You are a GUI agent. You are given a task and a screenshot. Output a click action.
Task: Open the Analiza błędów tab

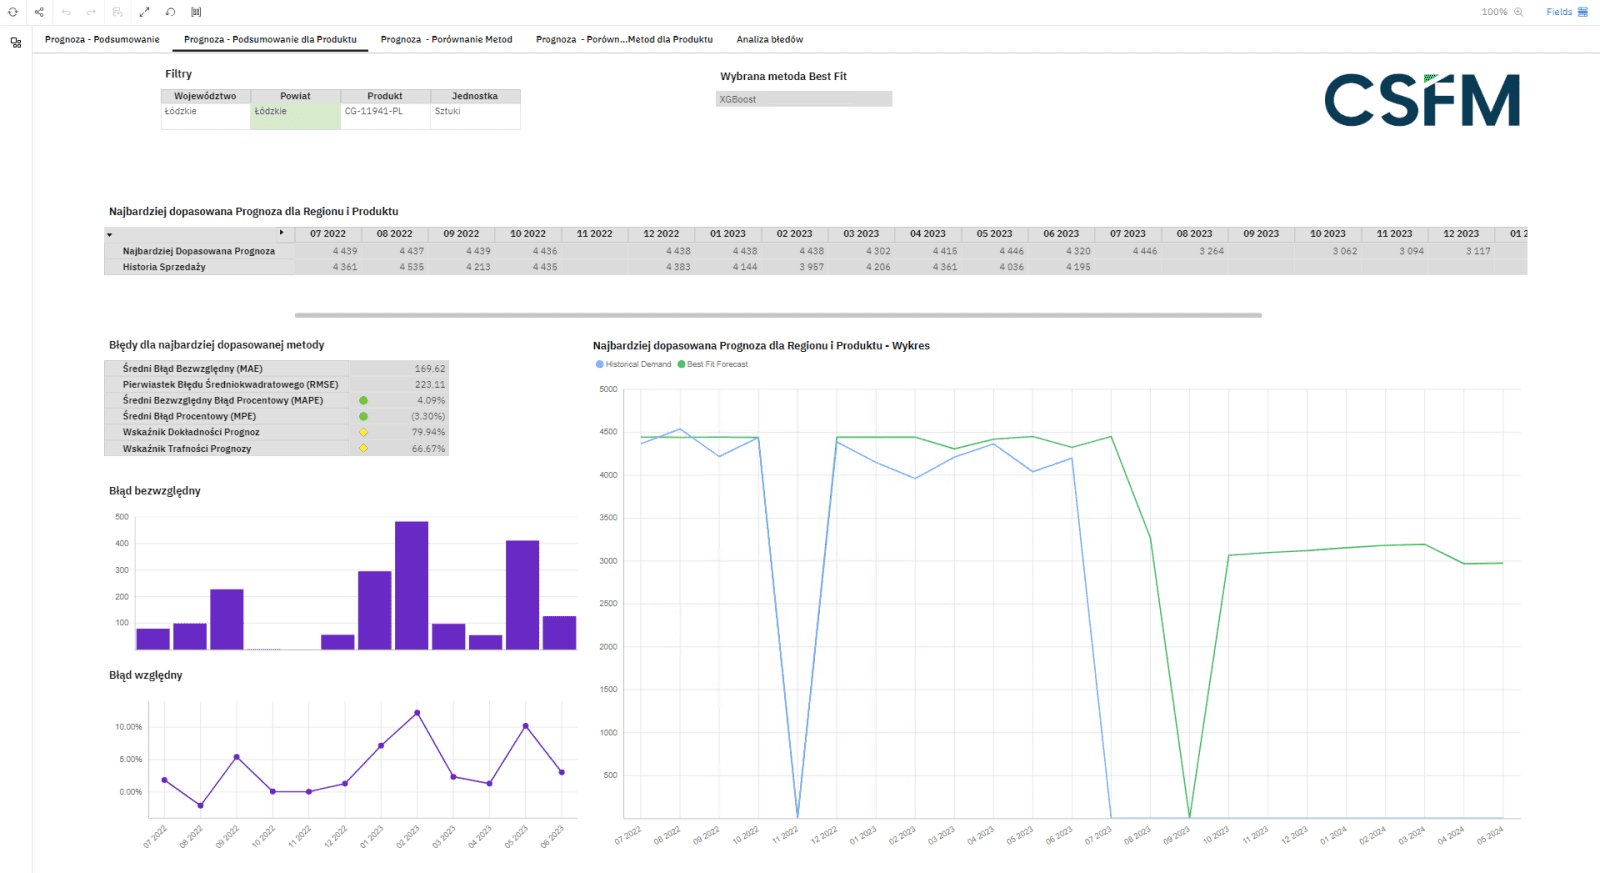769,40
